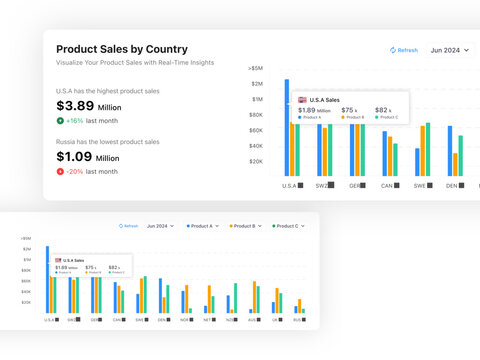480x360 pixels.
Task: Click 'U.S.A Sales' title in bottom tooltip
Action: 74,260
